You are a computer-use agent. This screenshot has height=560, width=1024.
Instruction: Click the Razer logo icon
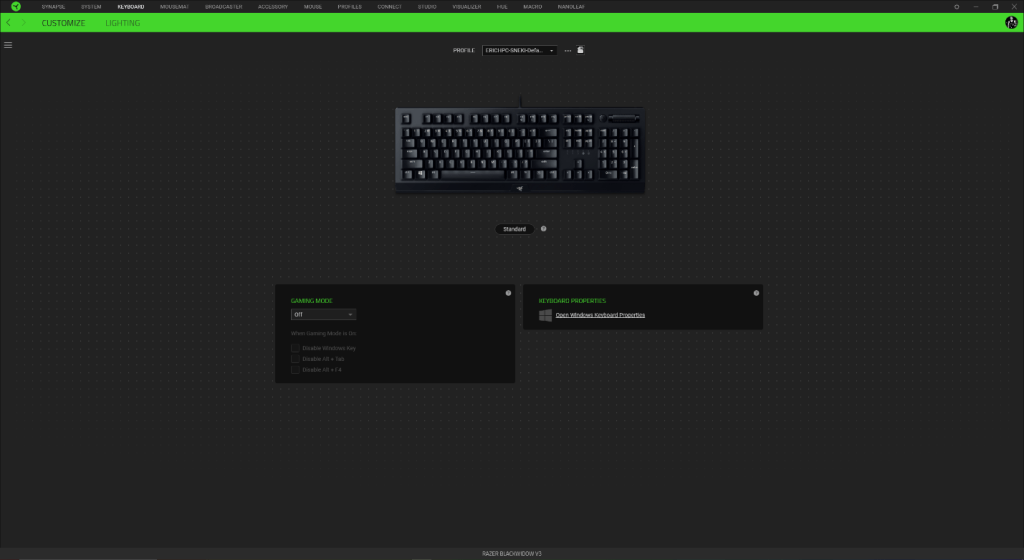point(16,7)
